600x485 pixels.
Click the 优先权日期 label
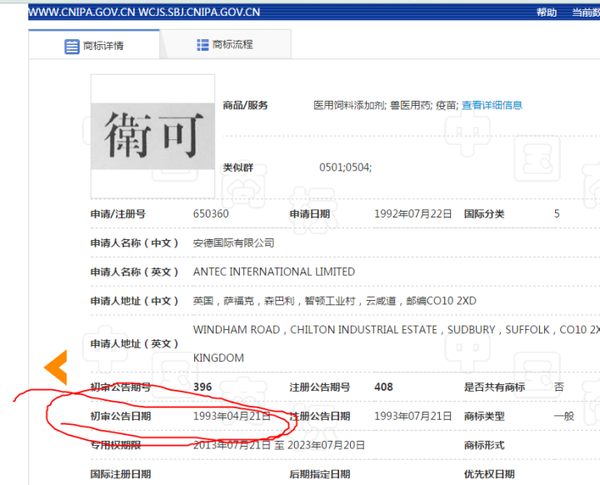coord(489,474)
